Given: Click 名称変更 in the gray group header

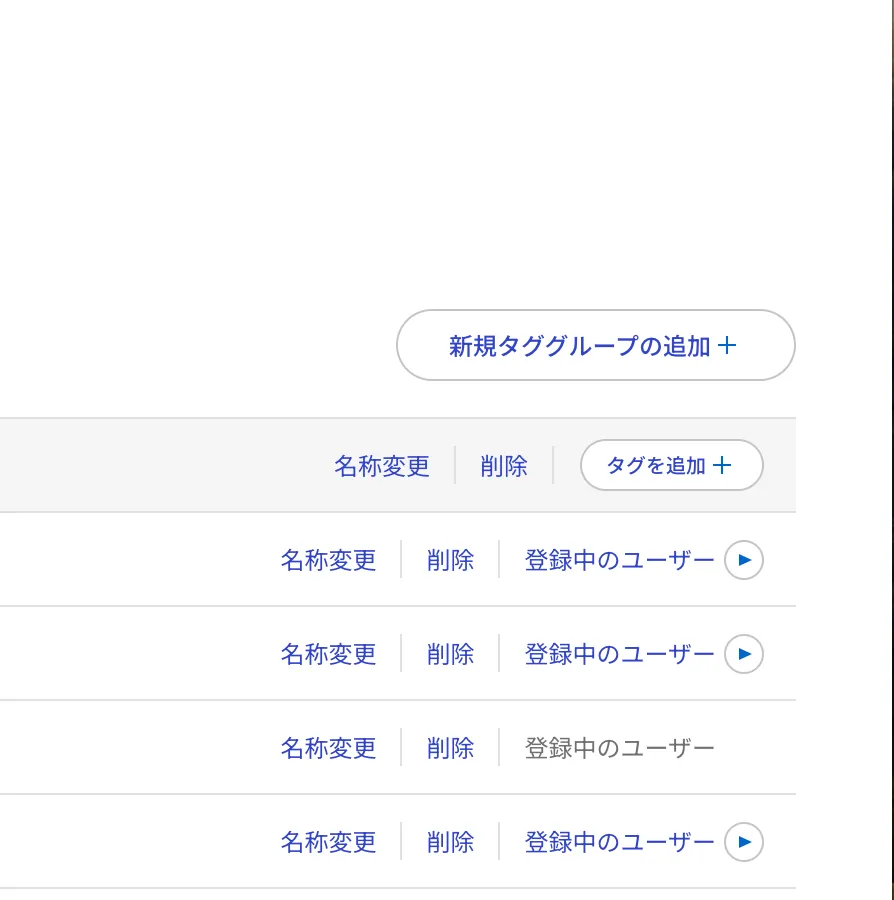Looking at the screenshot, I should click(382, 465).
